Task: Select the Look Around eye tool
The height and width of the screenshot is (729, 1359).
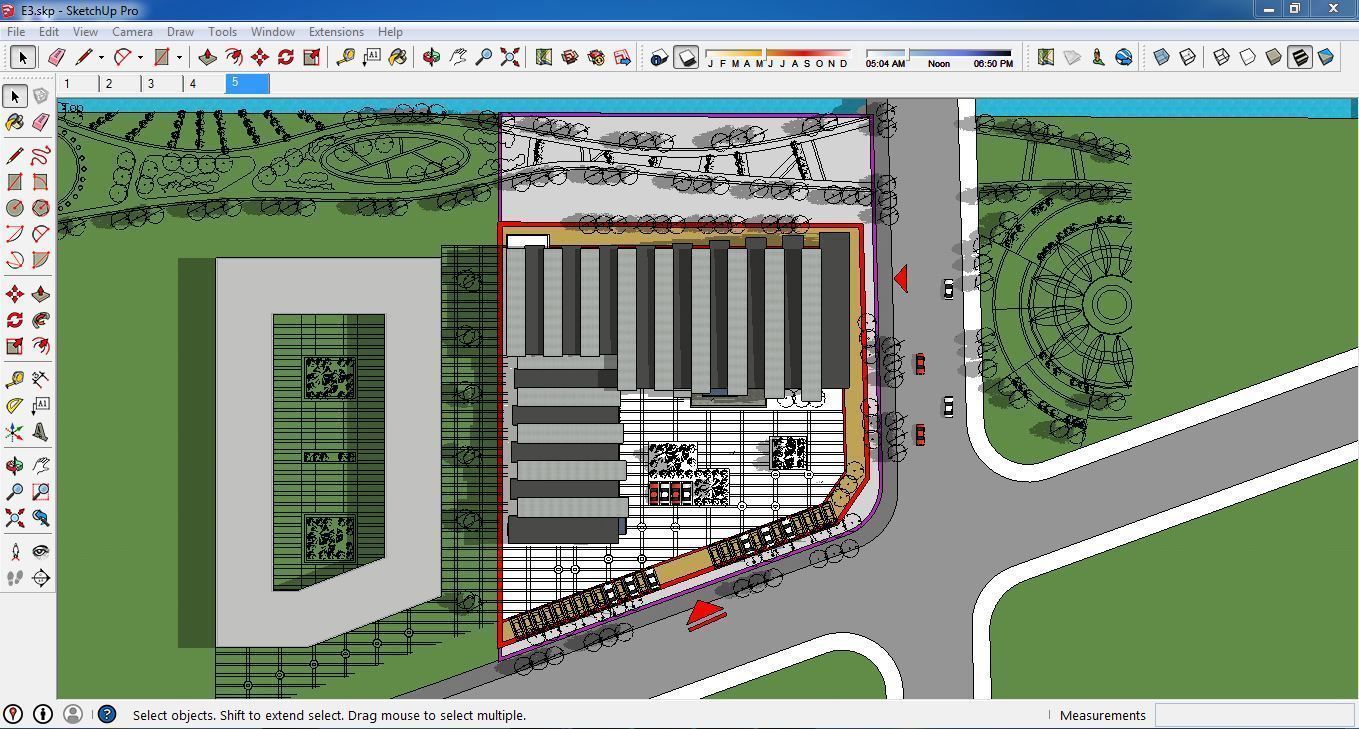Action: (40, 552)
